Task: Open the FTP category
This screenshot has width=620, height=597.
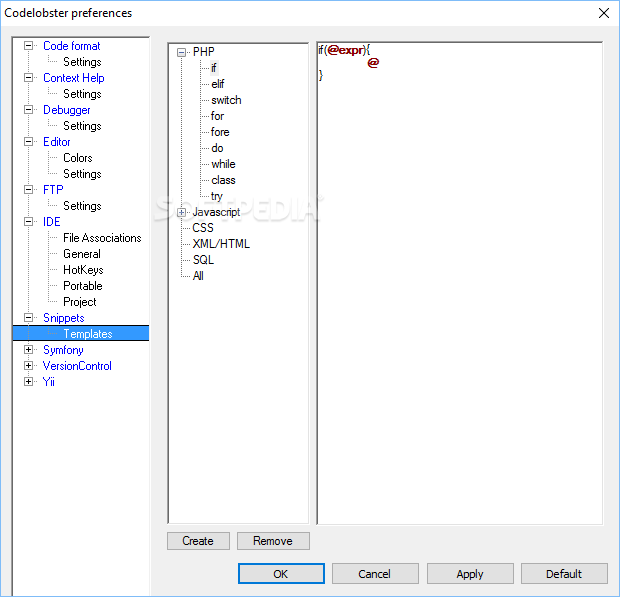Action: (53, 190)
